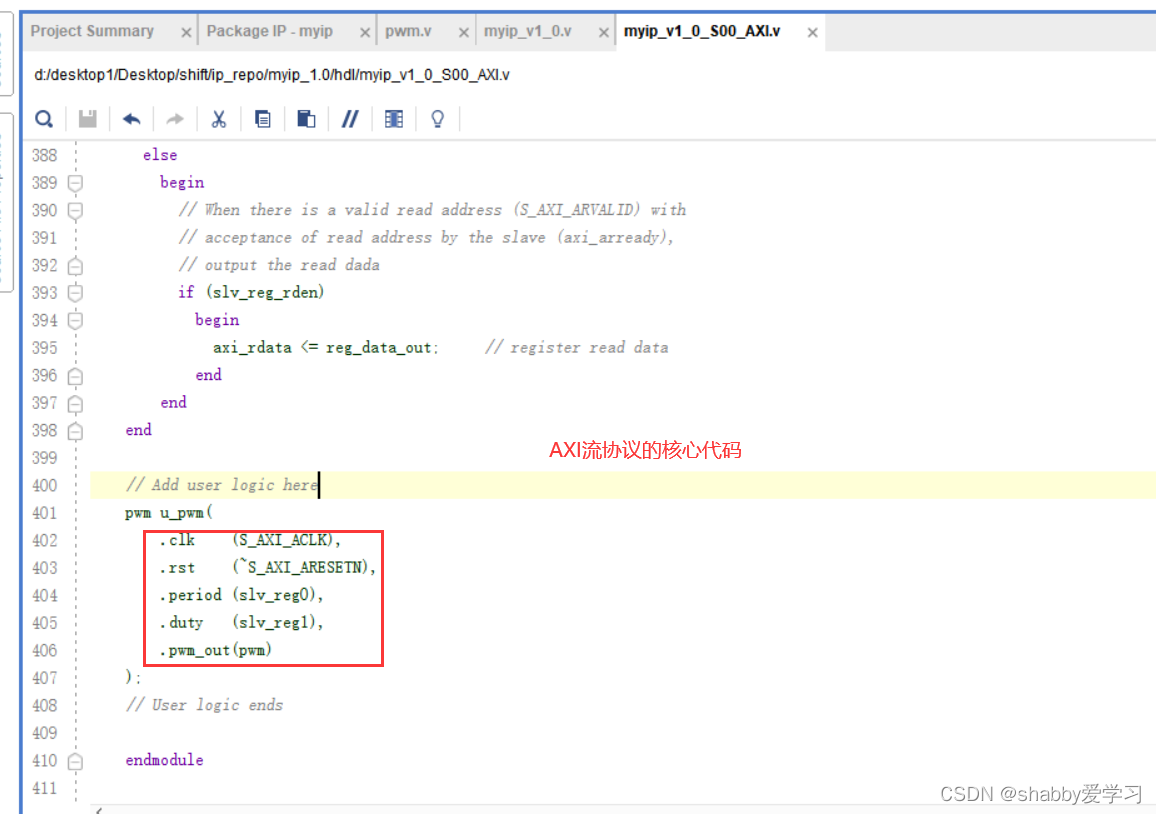Close the myip_v1_0_S00_AXI.v tab
The width and height of the screenshot is (1156, 814).
pos(812,32)
